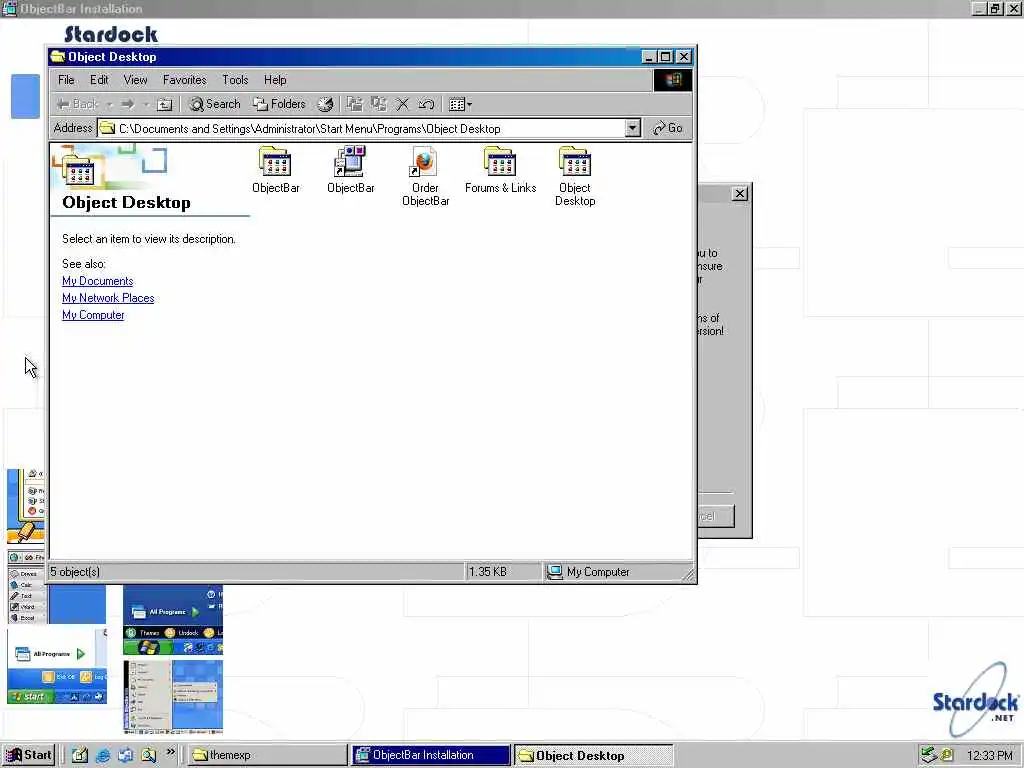Open the Help menu
Viewport: 1024px width, 768px height.
tap(275, 80)
